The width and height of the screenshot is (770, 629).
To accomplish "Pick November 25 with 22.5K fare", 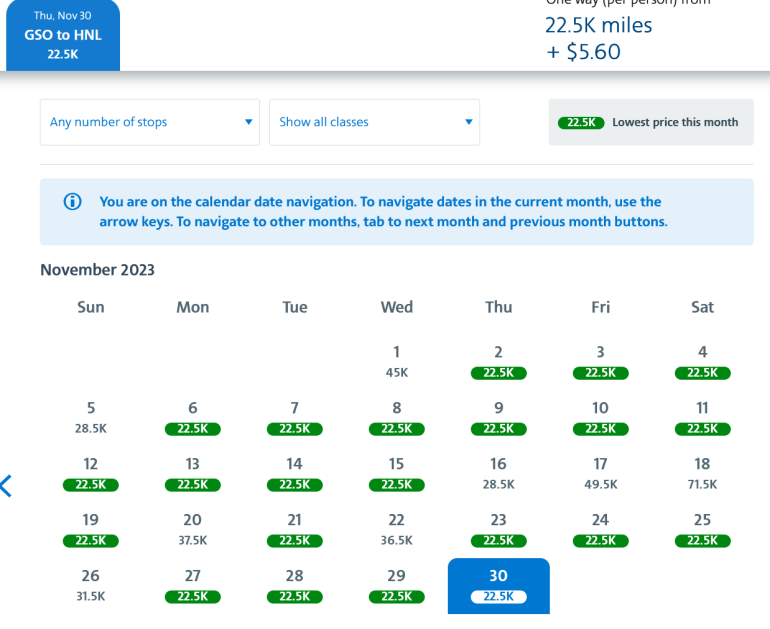I will coord(703,529).
